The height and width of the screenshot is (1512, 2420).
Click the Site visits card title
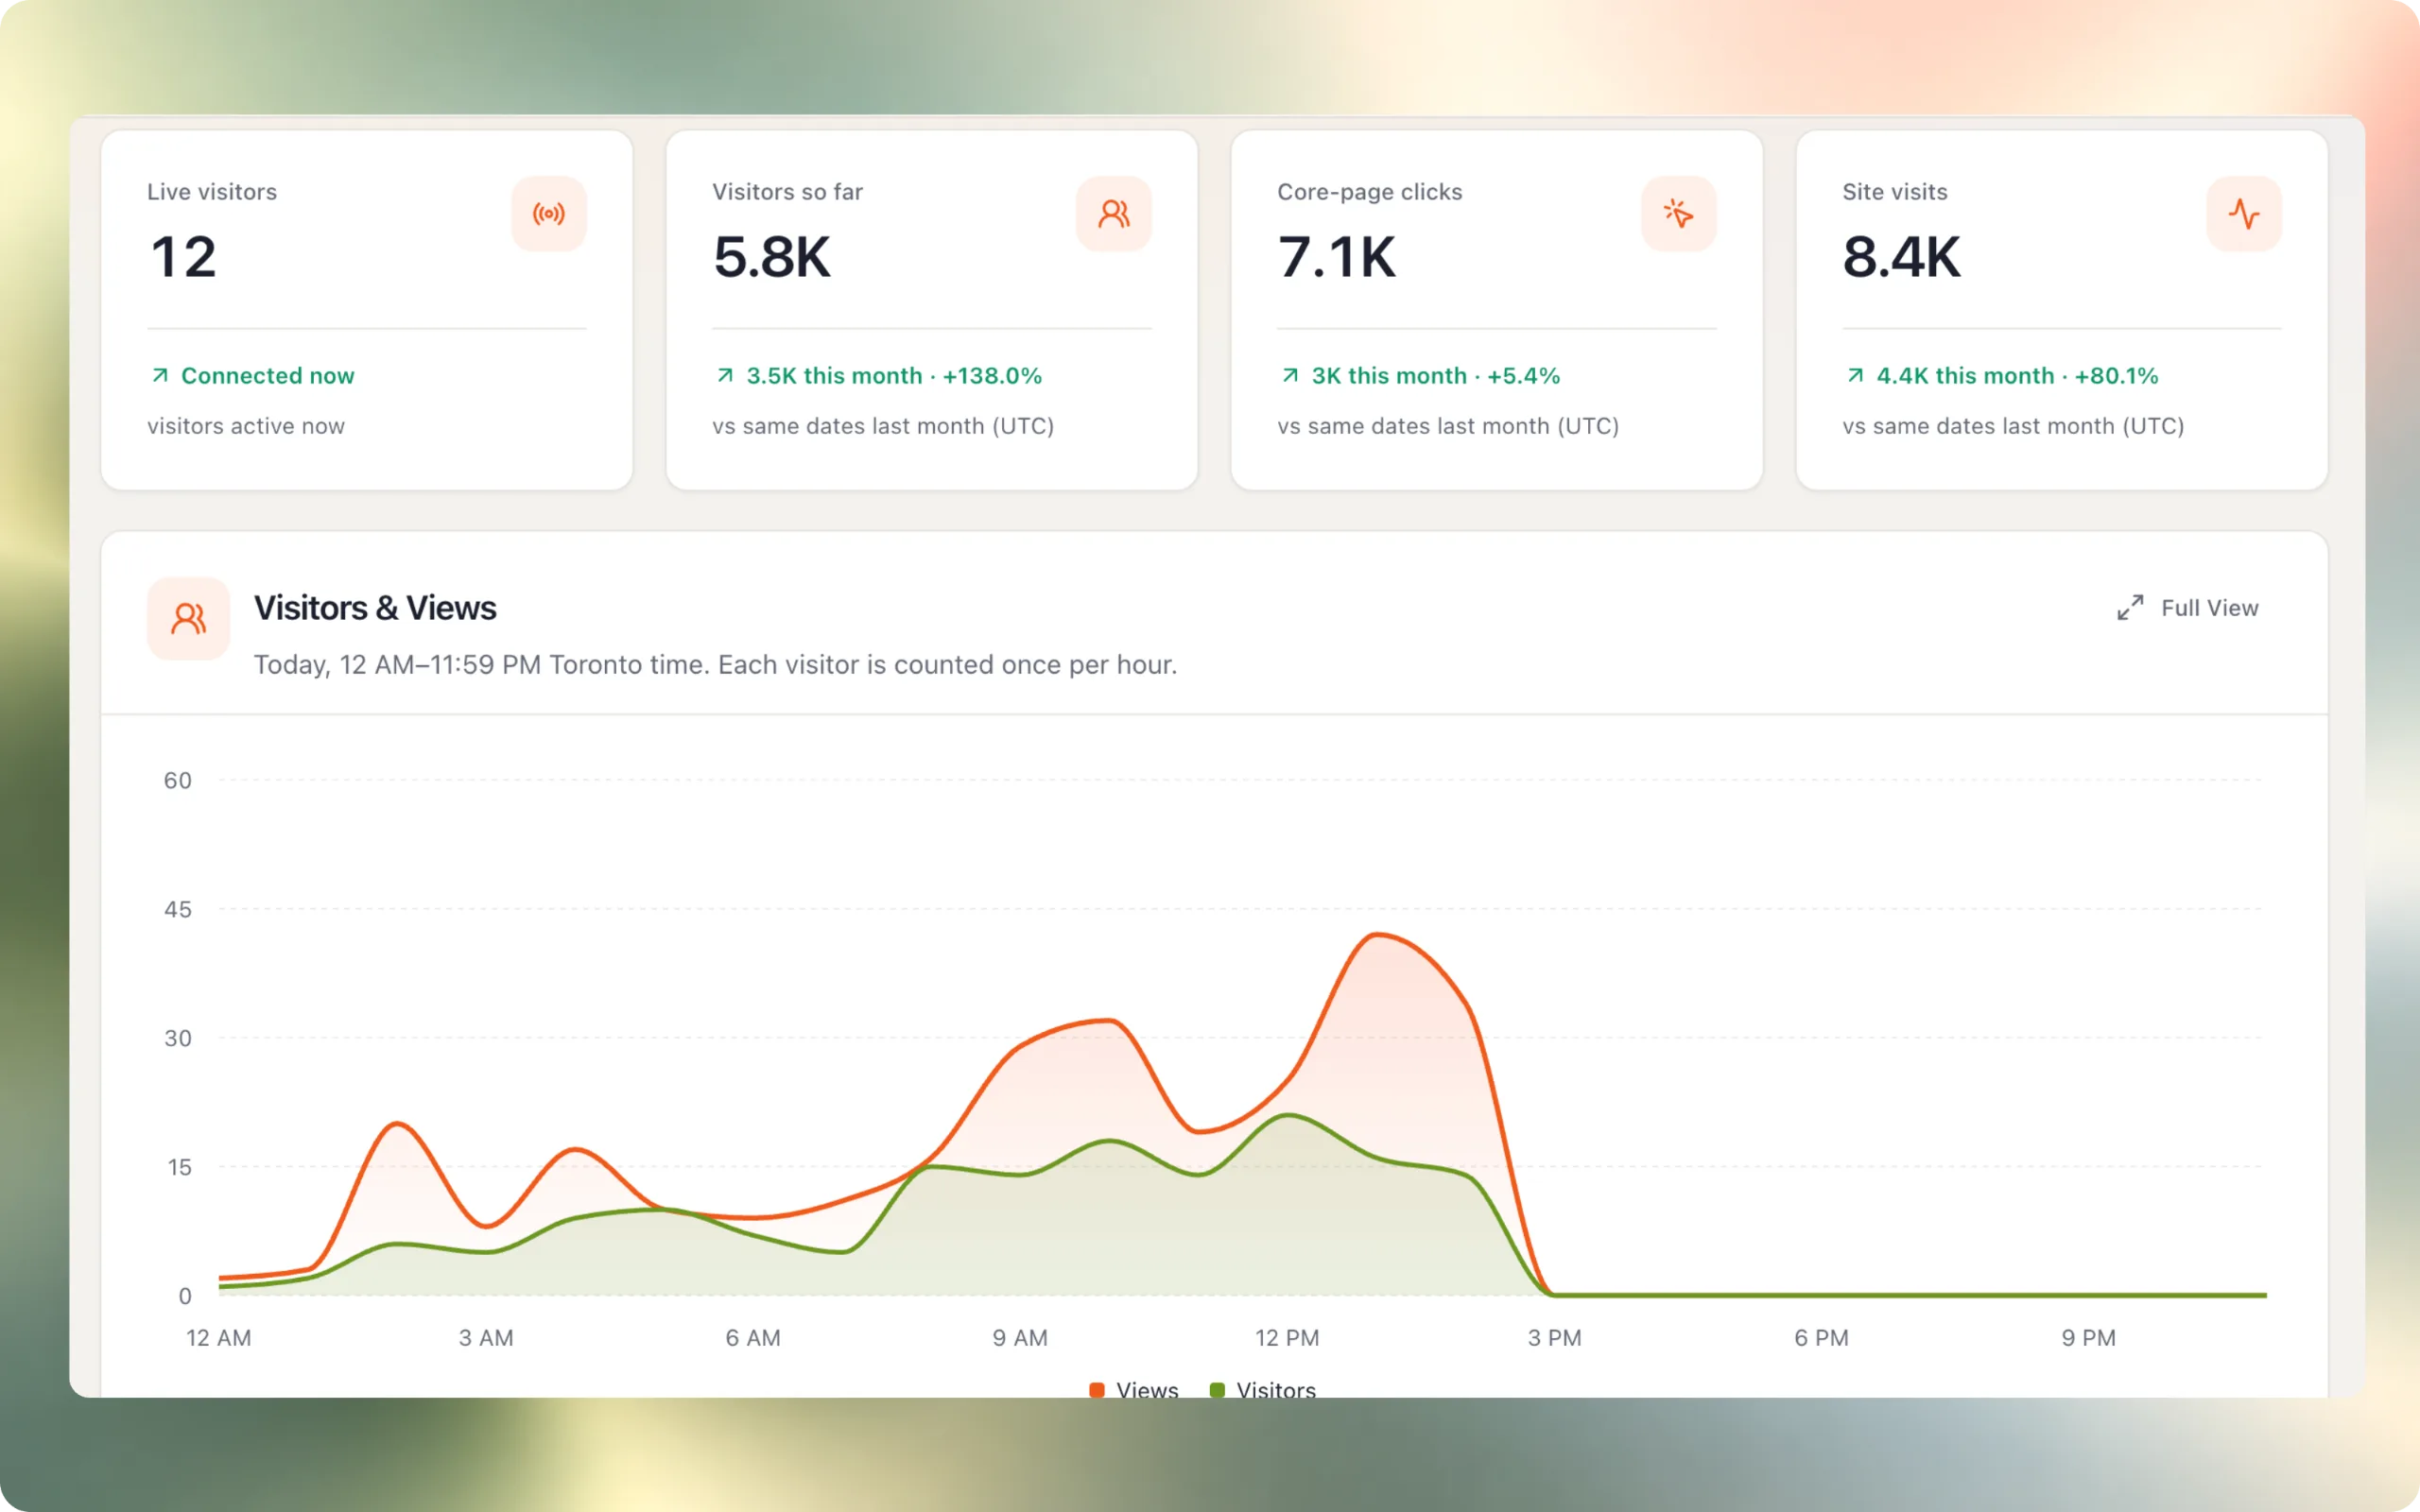click(1895, 192)
